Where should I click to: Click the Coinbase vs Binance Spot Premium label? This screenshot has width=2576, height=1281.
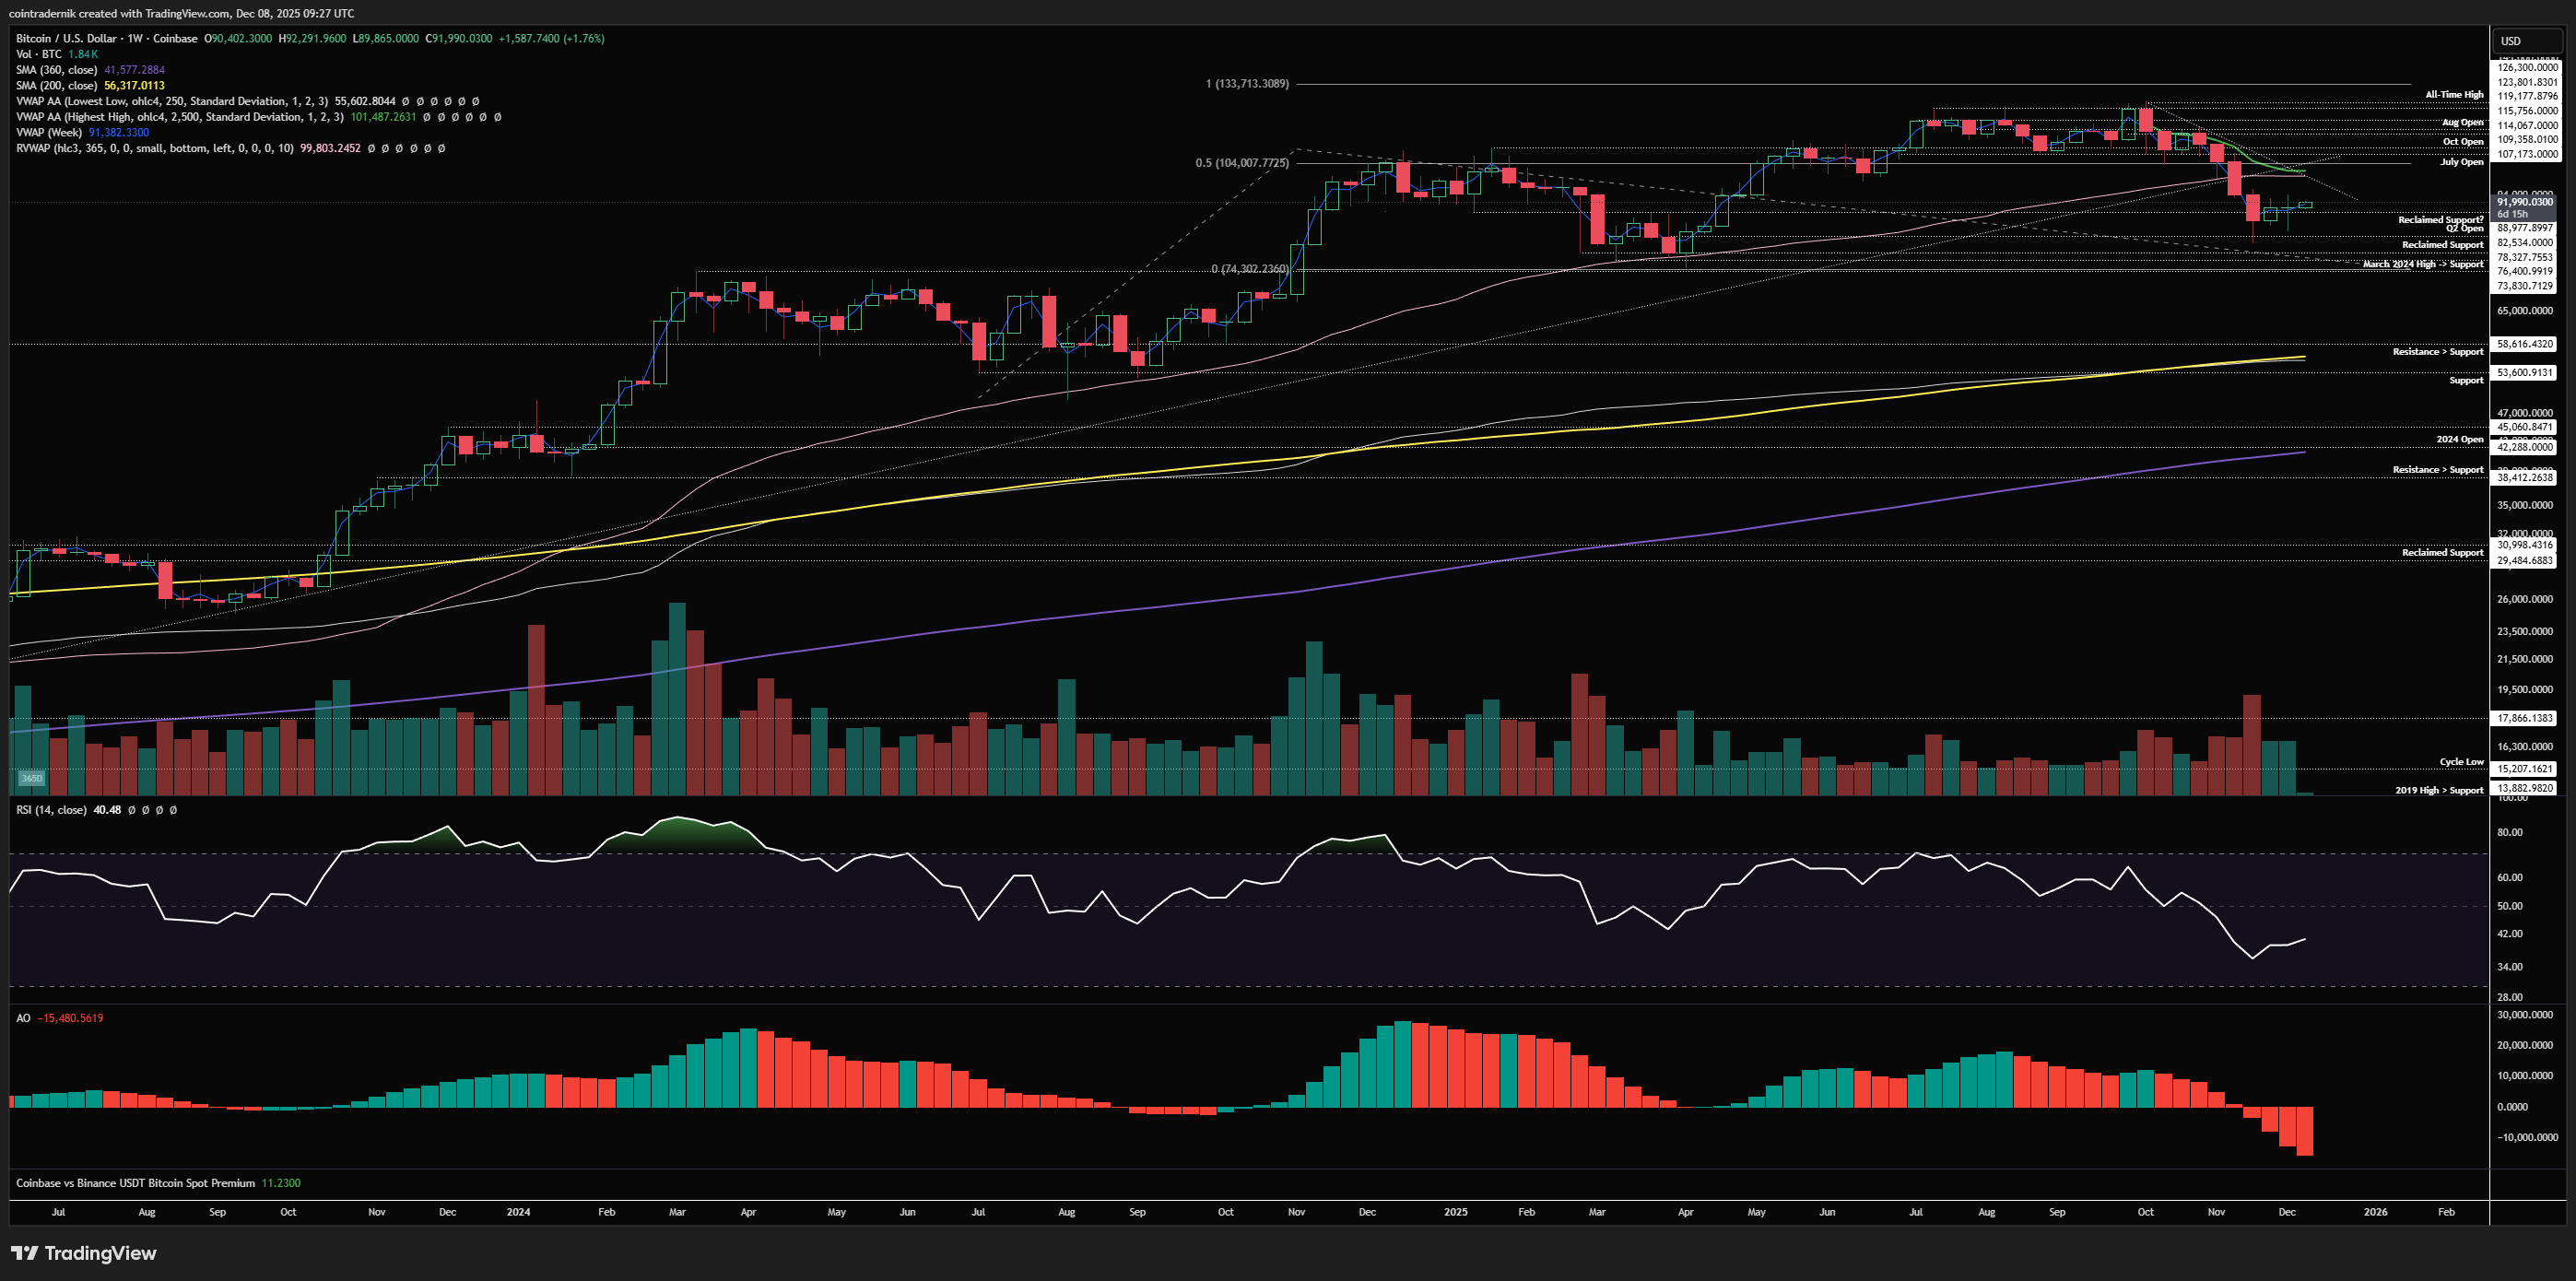(x=135, y=1183)
